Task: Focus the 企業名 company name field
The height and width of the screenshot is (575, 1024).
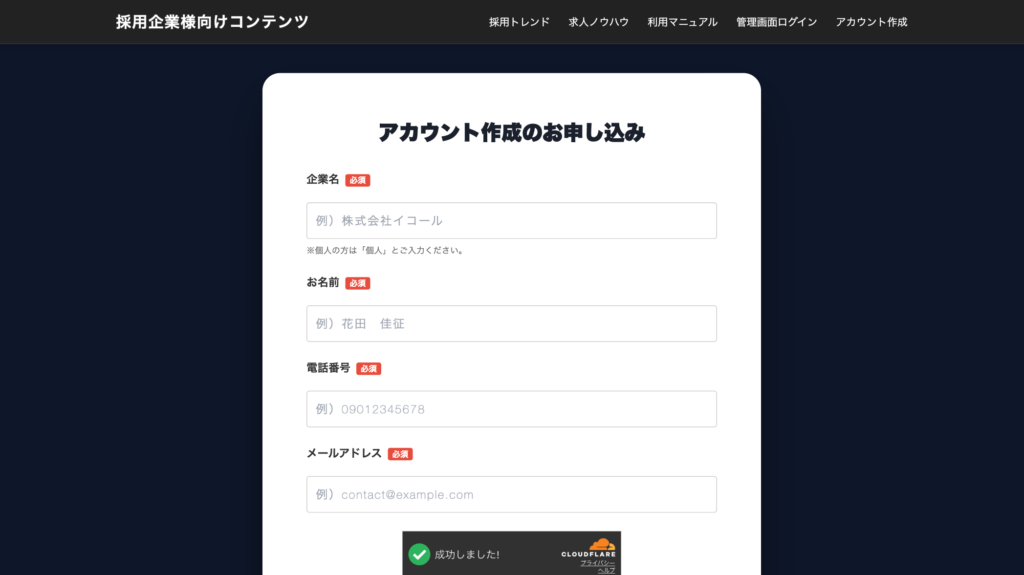Action: pyautogui.click(x=511, y=221)
